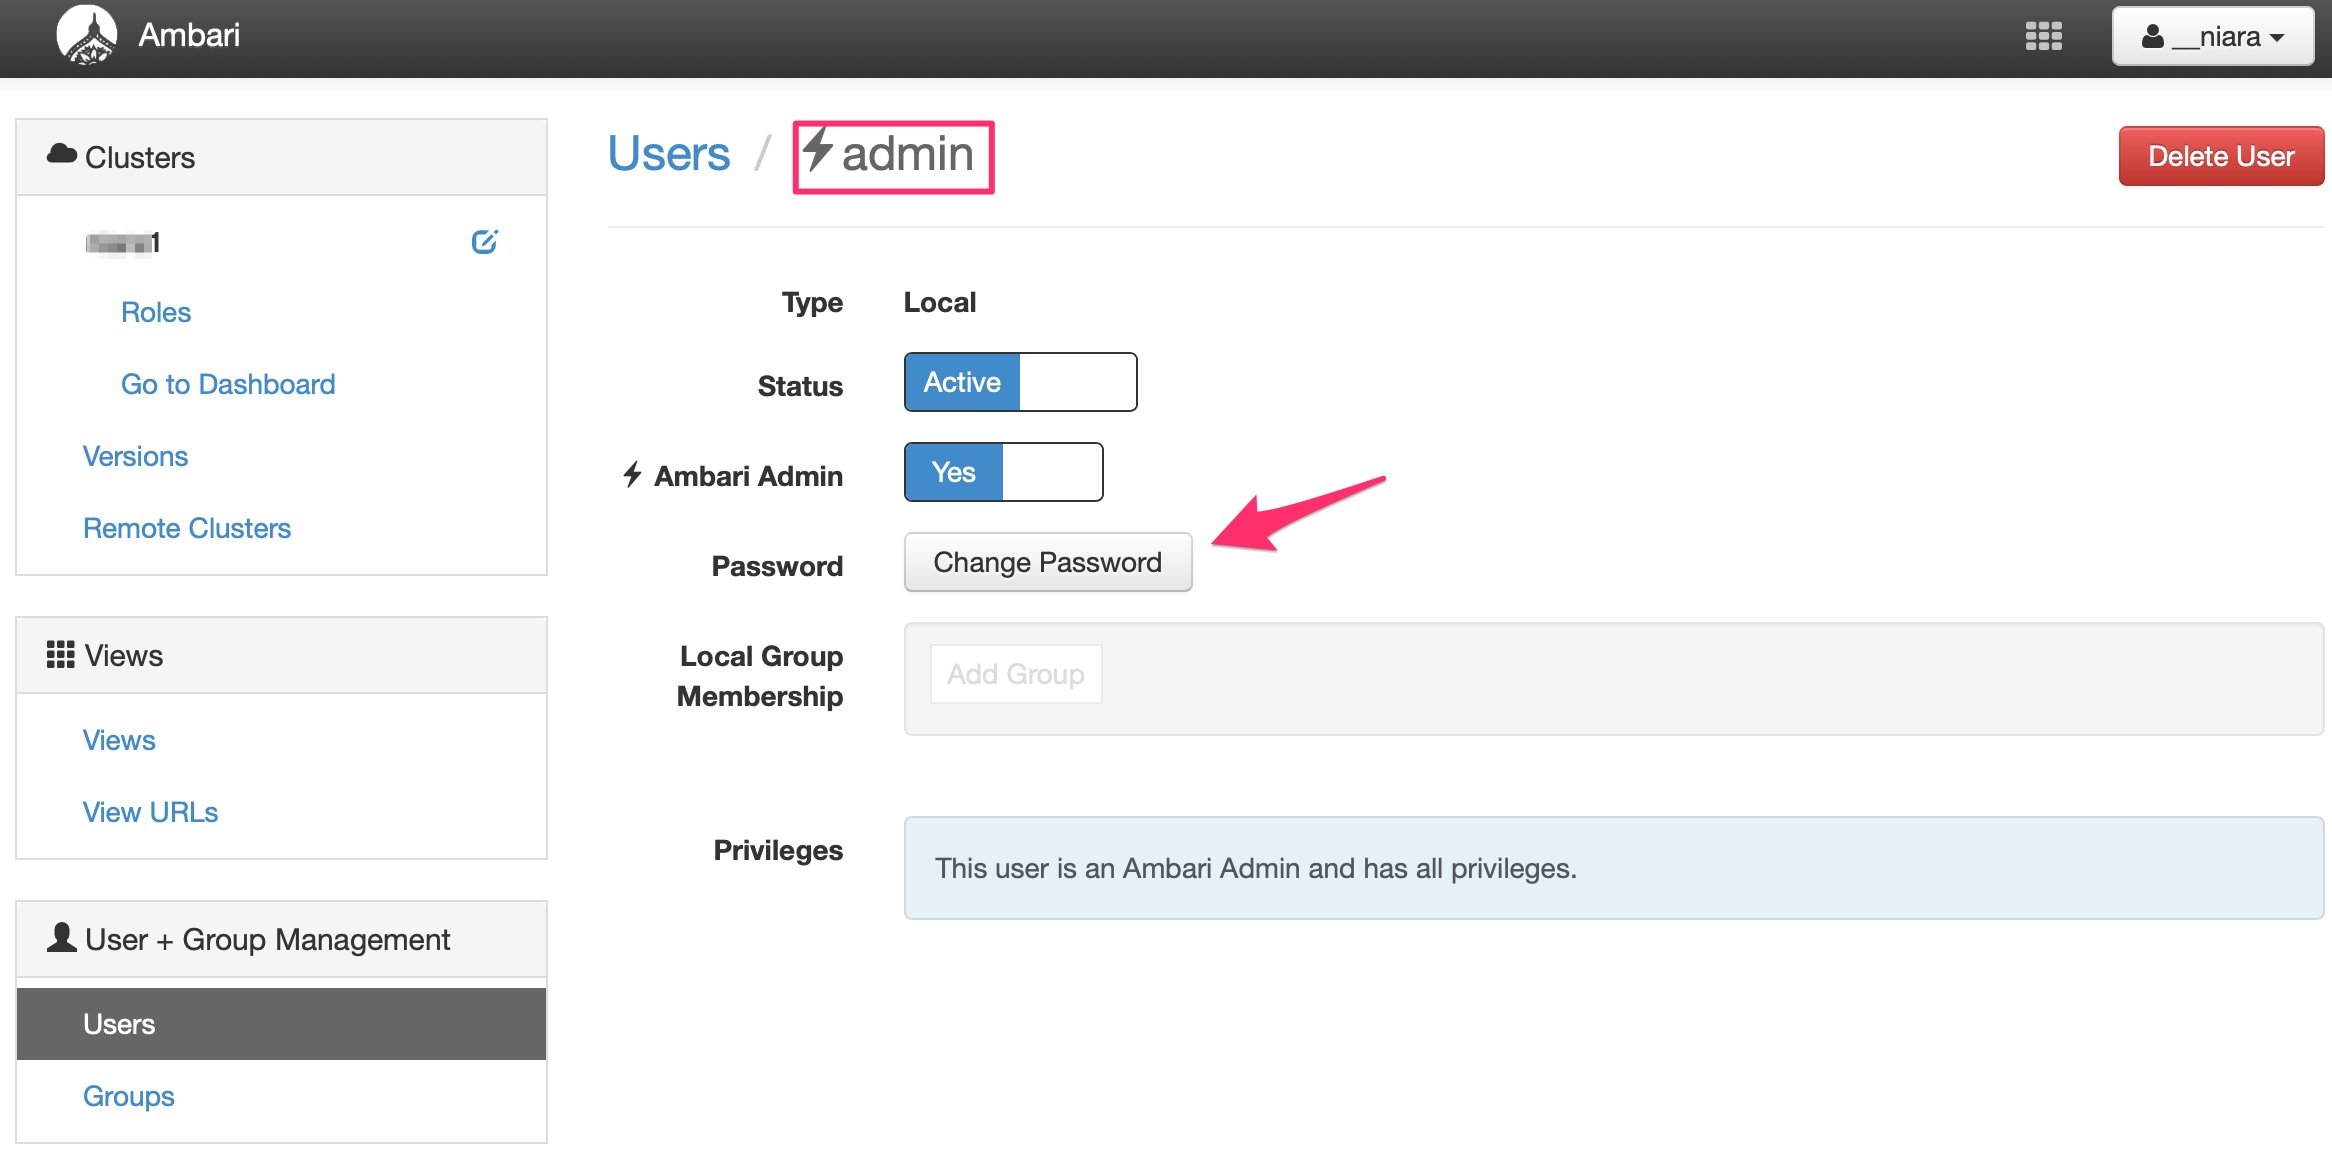Click the Views panel heading
The height and width of the screenshot is (1154, 2332).
281,655
